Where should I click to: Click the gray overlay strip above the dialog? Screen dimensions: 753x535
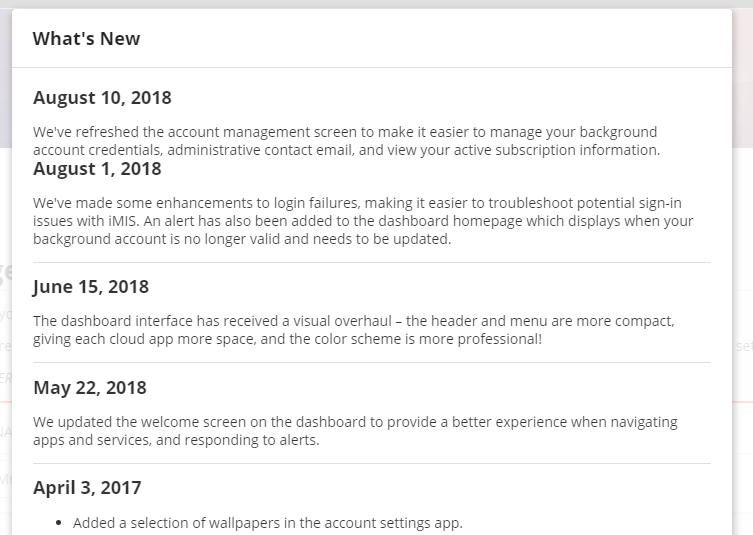tap(376, 4)
